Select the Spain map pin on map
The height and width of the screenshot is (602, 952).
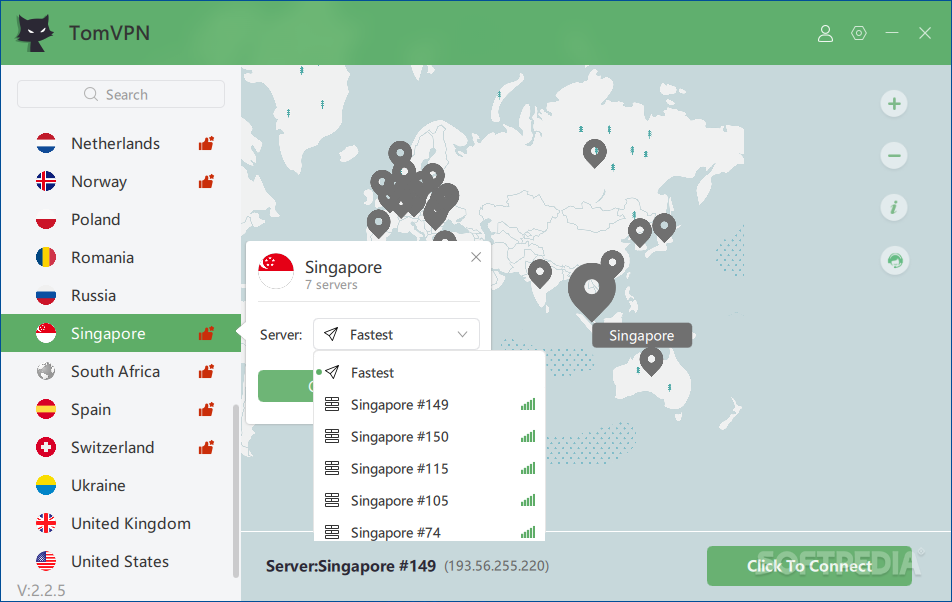click(378, 223)
